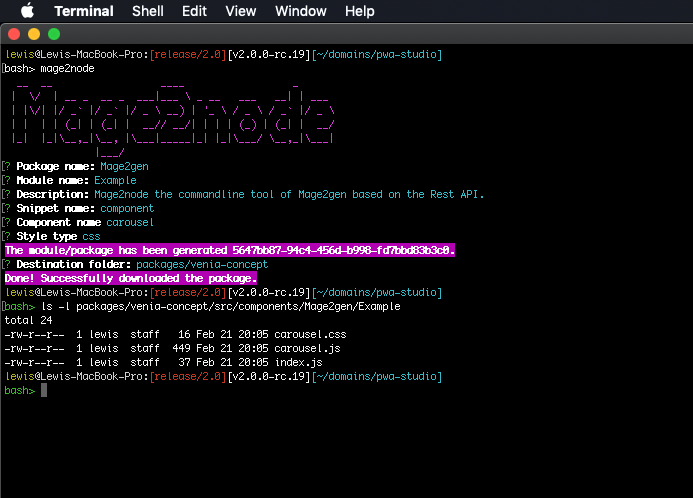Viewport: 693px width, 498px height.
Task: Click the mage2node command text
Action: [67, 68]
